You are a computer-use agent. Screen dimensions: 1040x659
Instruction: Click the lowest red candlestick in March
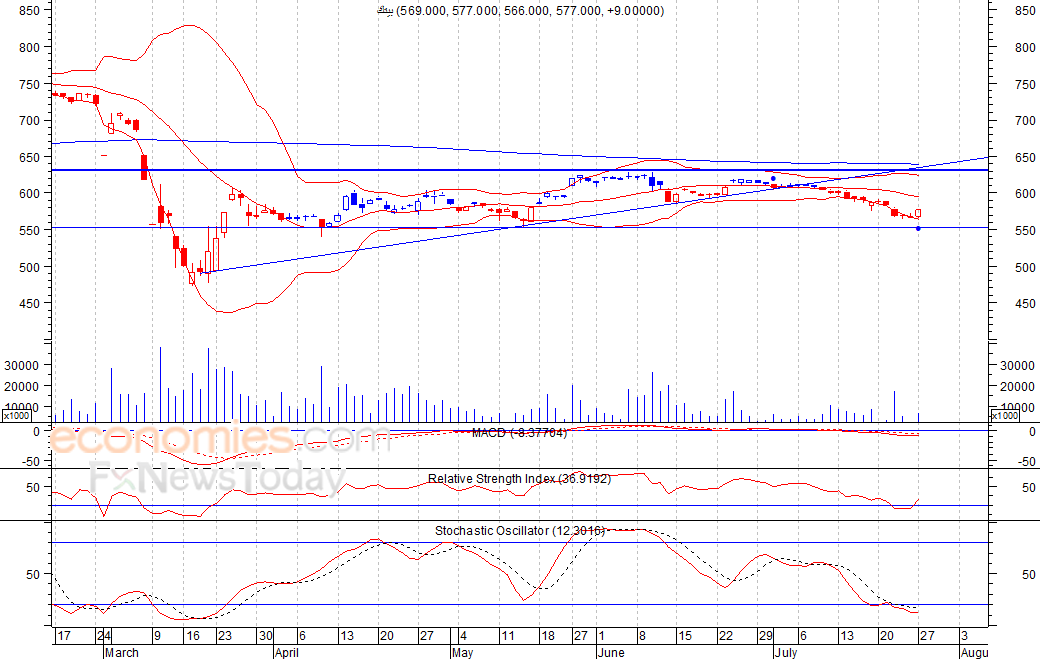[x=192, y=277]
